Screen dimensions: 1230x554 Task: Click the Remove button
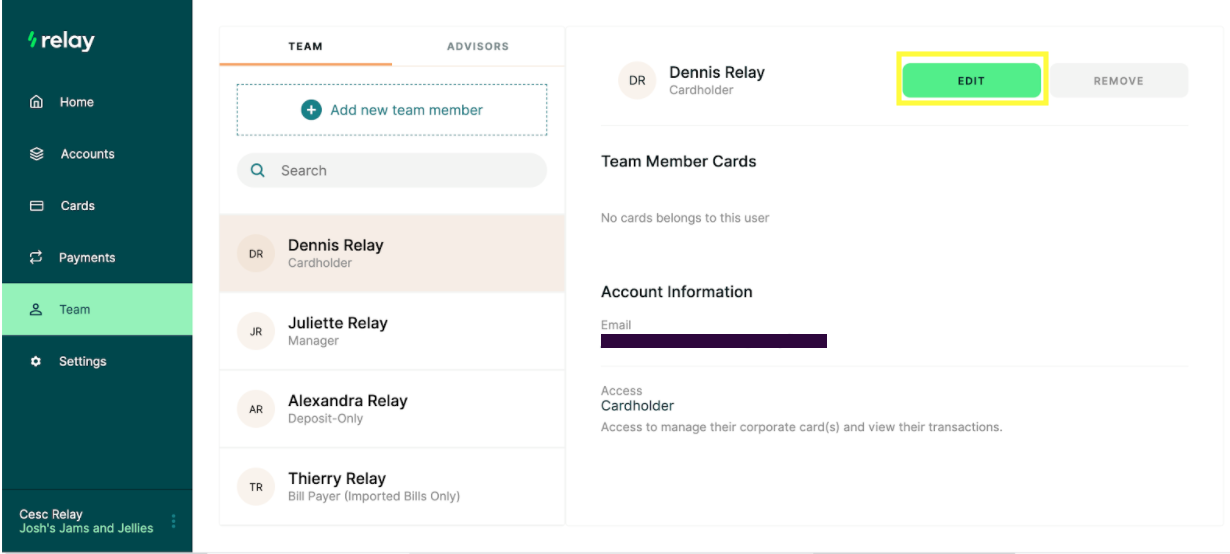[x=1118, y=81]
